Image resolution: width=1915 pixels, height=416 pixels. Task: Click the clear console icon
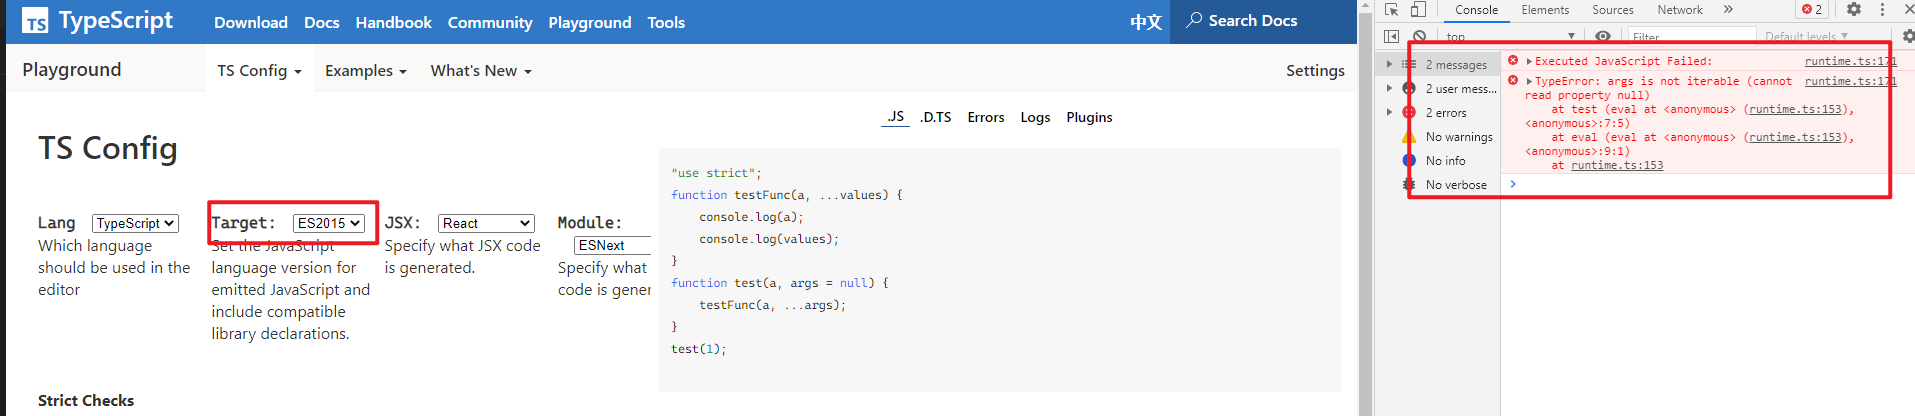(x=1419, y=36)
